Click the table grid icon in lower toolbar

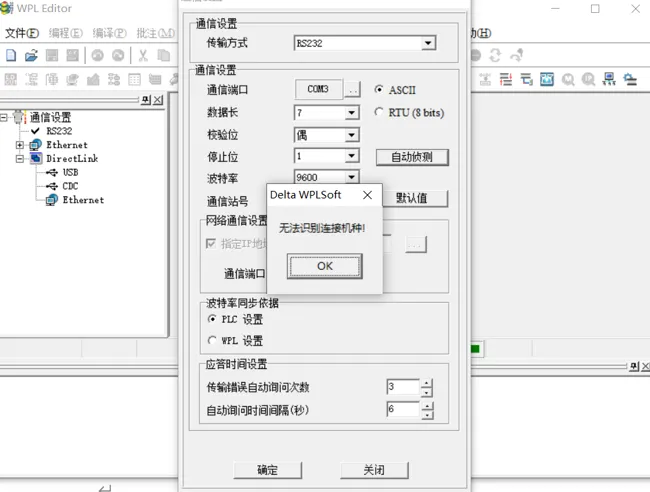click(134, 79)
